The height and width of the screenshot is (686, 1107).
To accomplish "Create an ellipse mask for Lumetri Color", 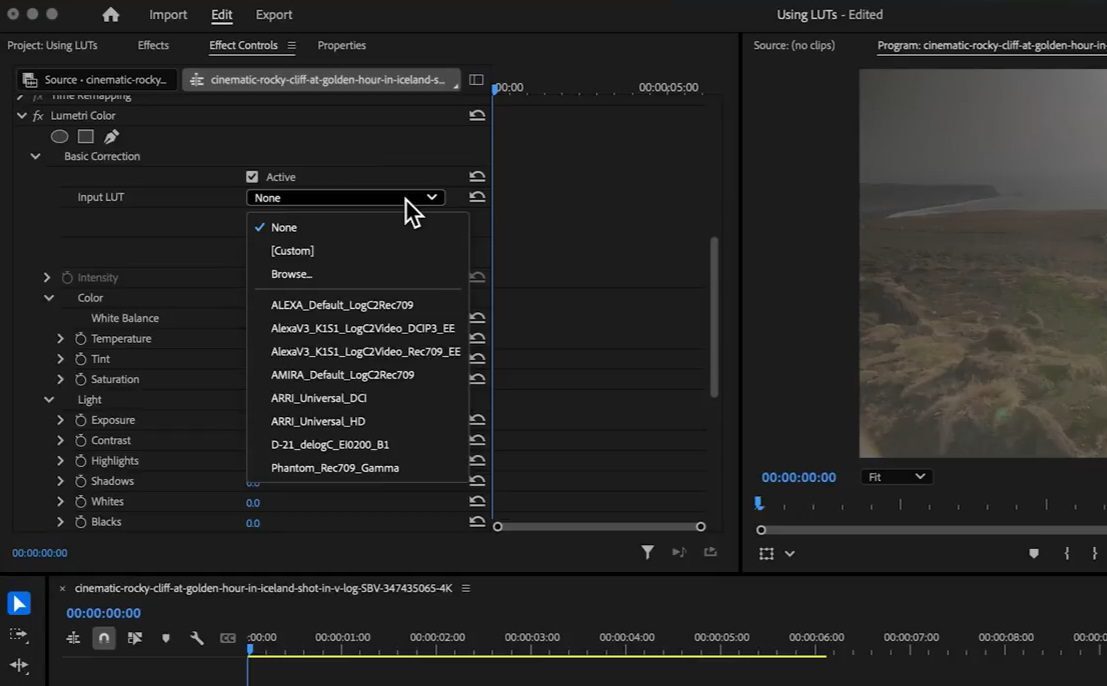I will point(59,136).
